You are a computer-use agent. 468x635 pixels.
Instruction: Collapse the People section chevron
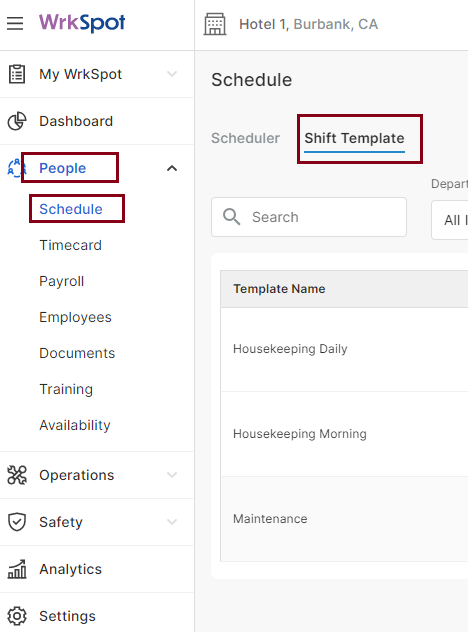tap(172, 168)
